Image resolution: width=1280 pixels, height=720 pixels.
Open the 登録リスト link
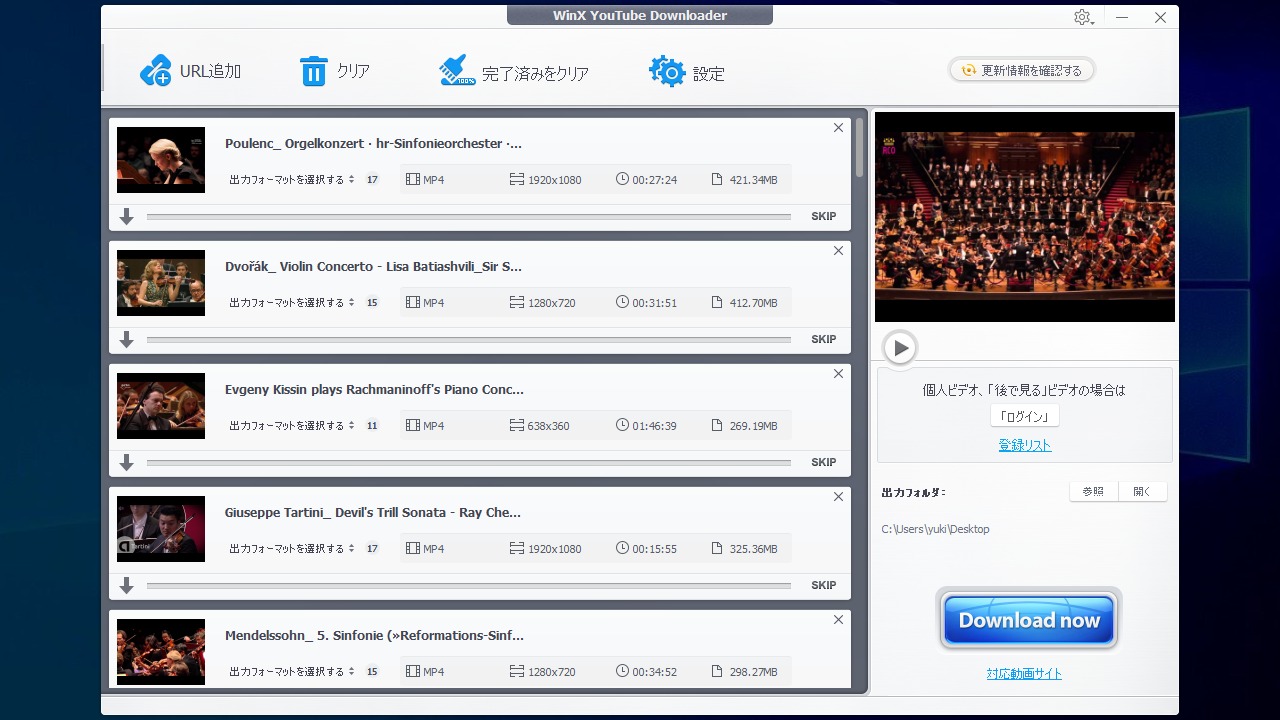1025,445
